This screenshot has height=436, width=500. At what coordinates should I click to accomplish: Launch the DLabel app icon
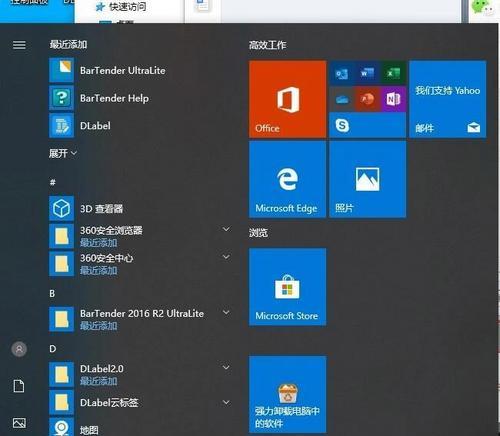click(61, 126)
